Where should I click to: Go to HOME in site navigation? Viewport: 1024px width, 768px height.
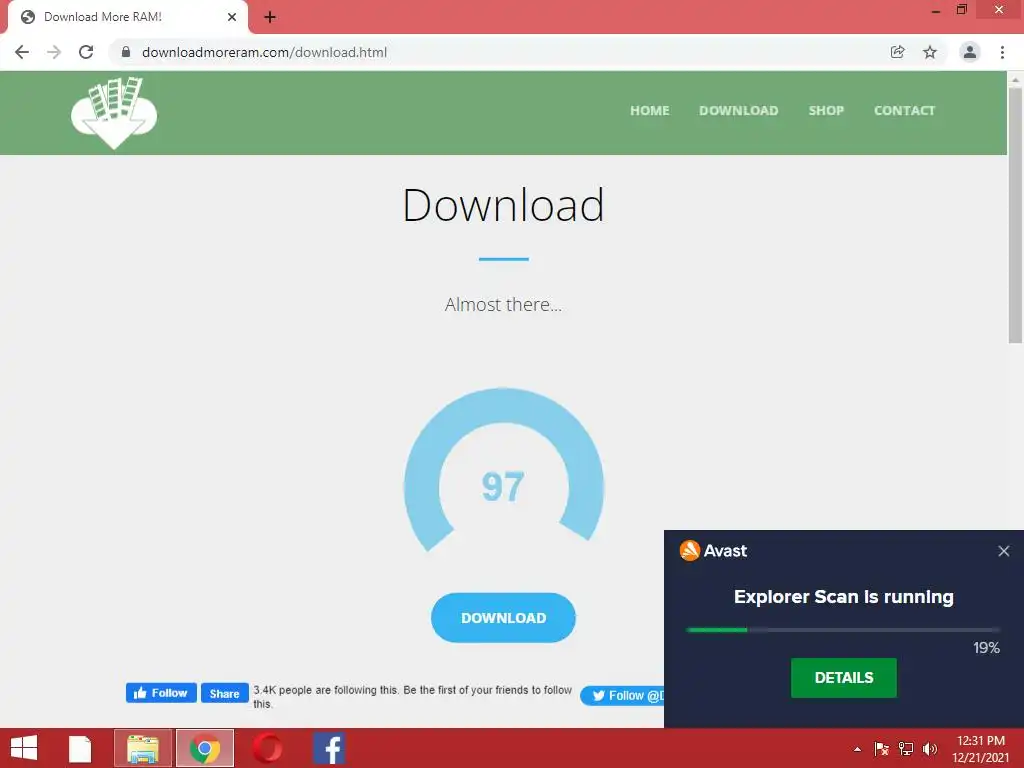pyautogui.click(x=650, y=110)
